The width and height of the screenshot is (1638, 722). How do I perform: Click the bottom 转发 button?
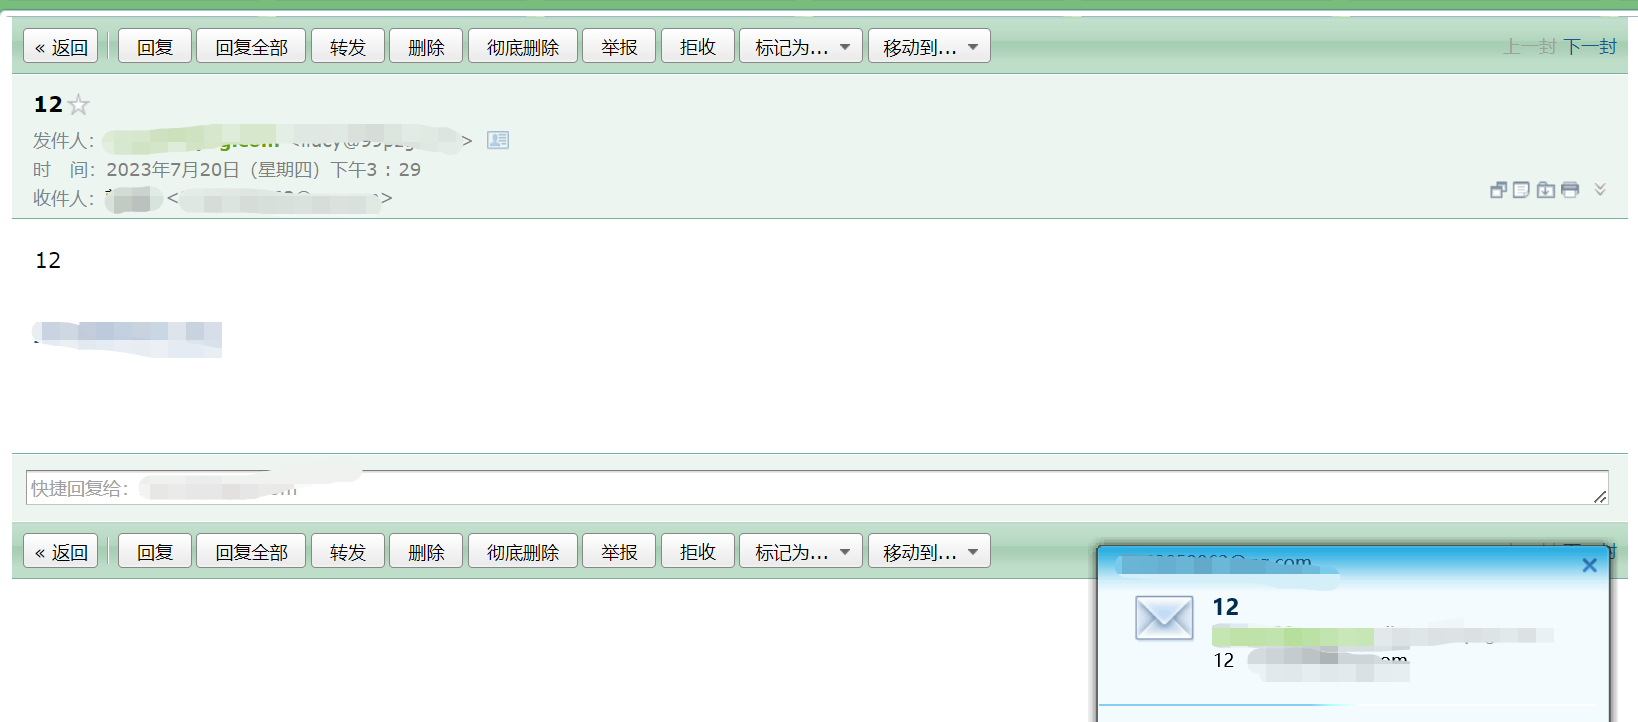[348, 551]
